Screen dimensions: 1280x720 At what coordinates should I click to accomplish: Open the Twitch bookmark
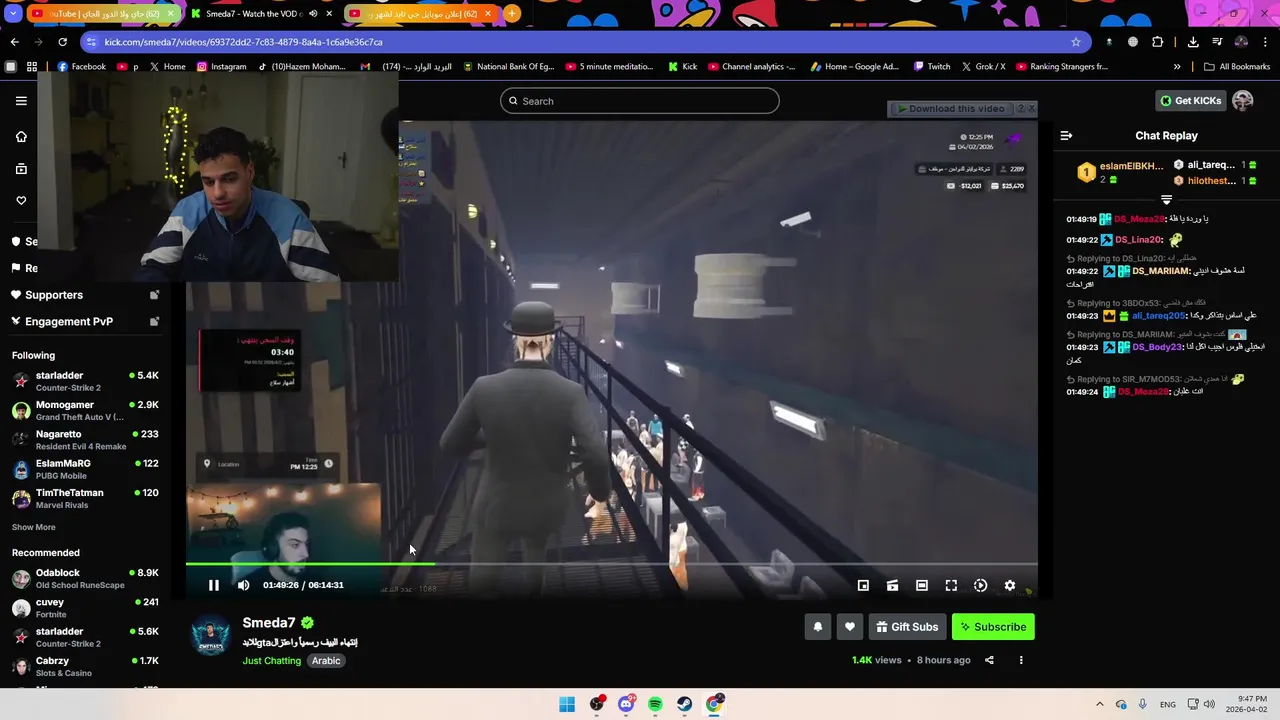(x=932, y=67)
